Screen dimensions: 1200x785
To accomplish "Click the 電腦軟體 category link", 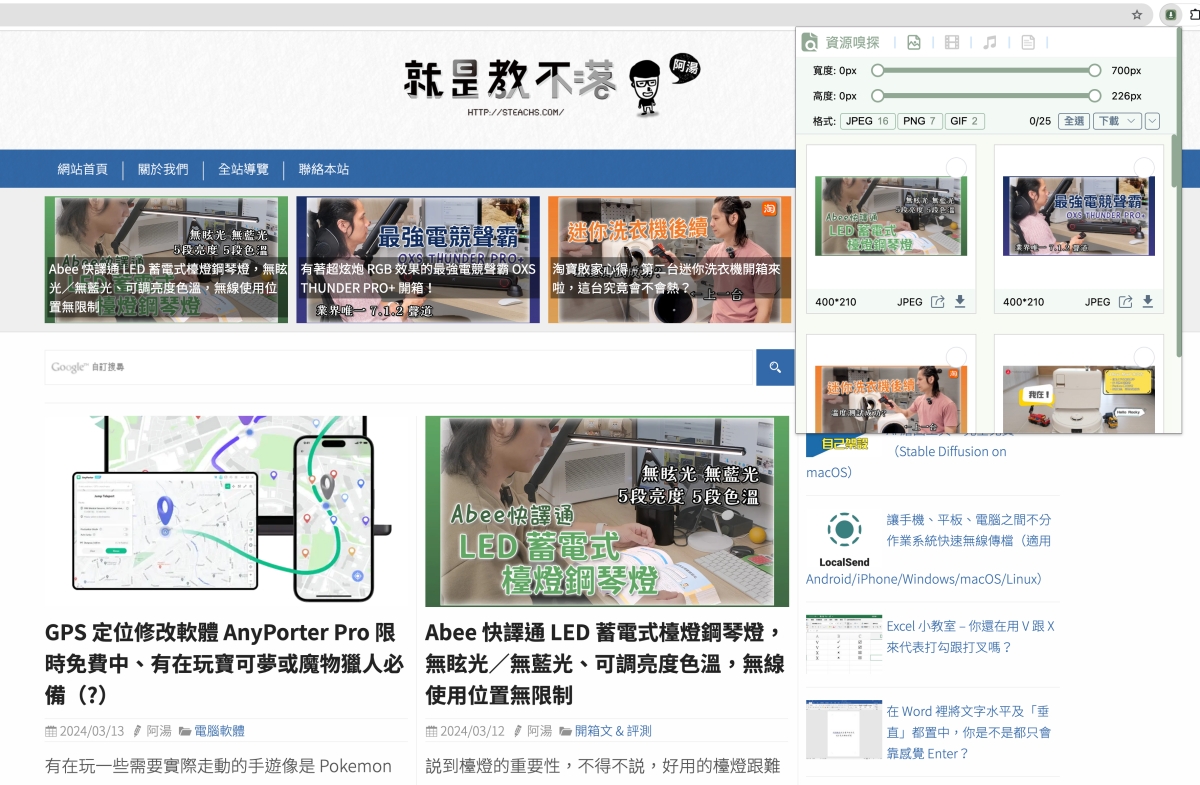I will [219, 731].
